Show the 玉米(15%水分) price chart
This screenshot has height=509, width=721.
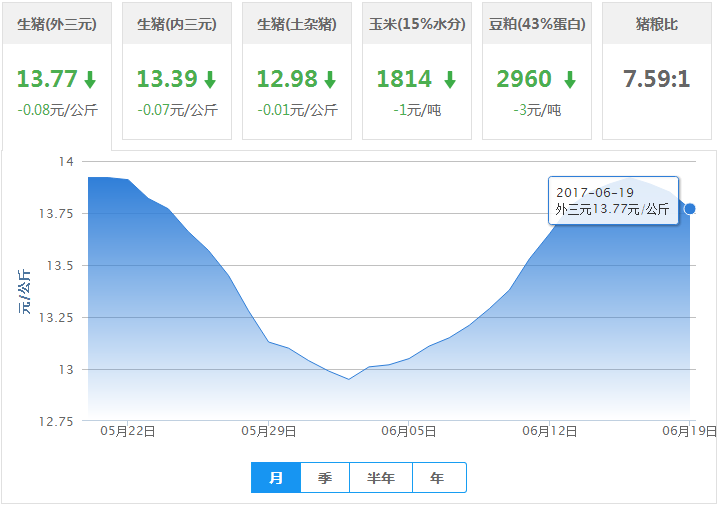point(417,24)
